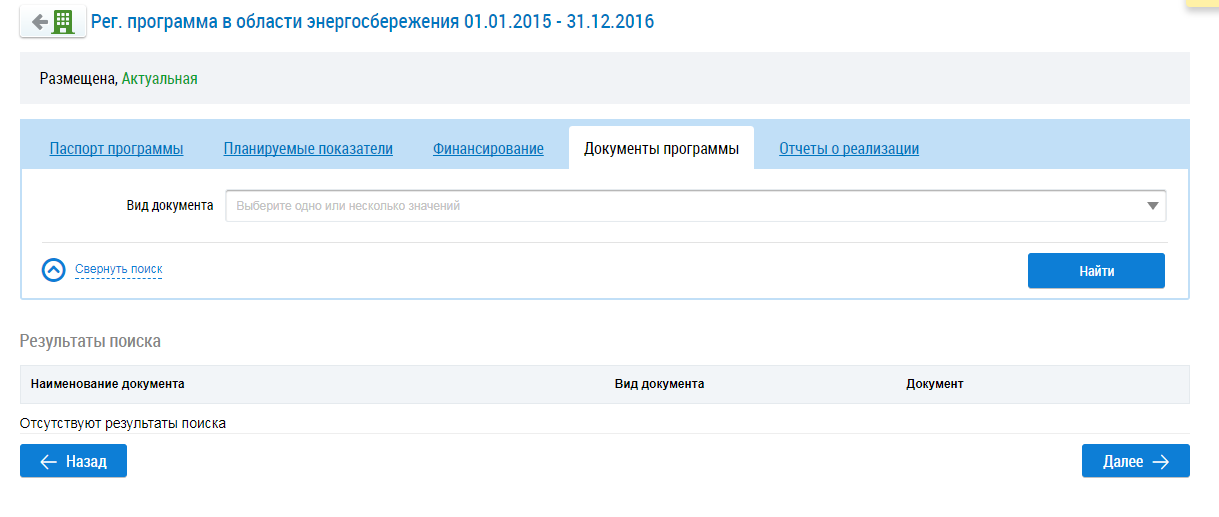Click the green Актуальная status text
Viewport: 1219px width, 517px height.
point(160,78)
